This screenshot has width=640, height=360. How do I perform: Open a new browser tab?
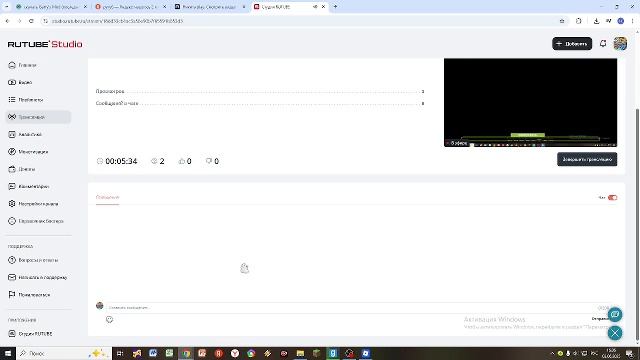coord(336,7)
